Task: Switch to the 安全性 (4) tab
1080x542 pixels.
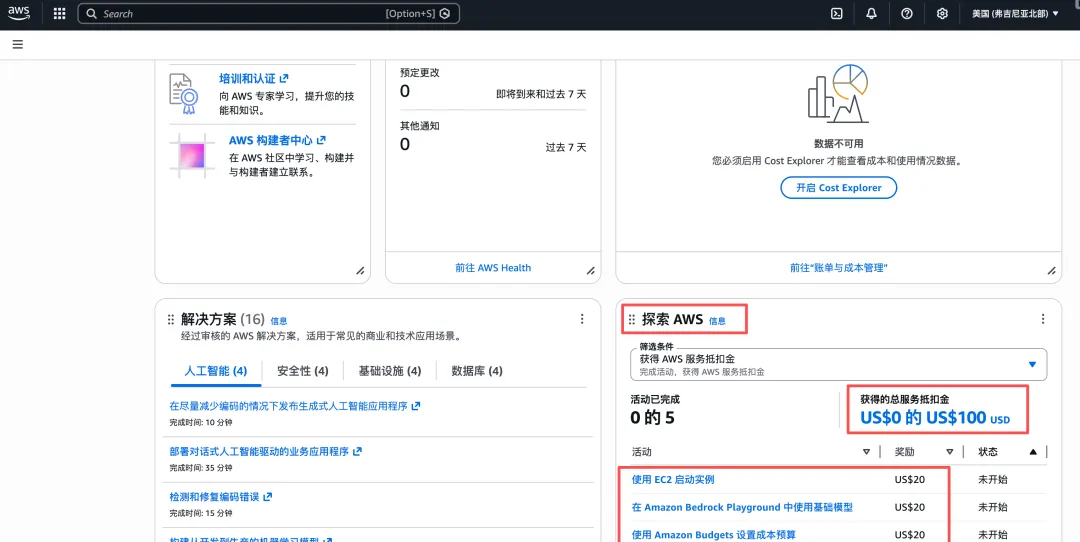Action: pyautogui.click(x=302, y=371)
